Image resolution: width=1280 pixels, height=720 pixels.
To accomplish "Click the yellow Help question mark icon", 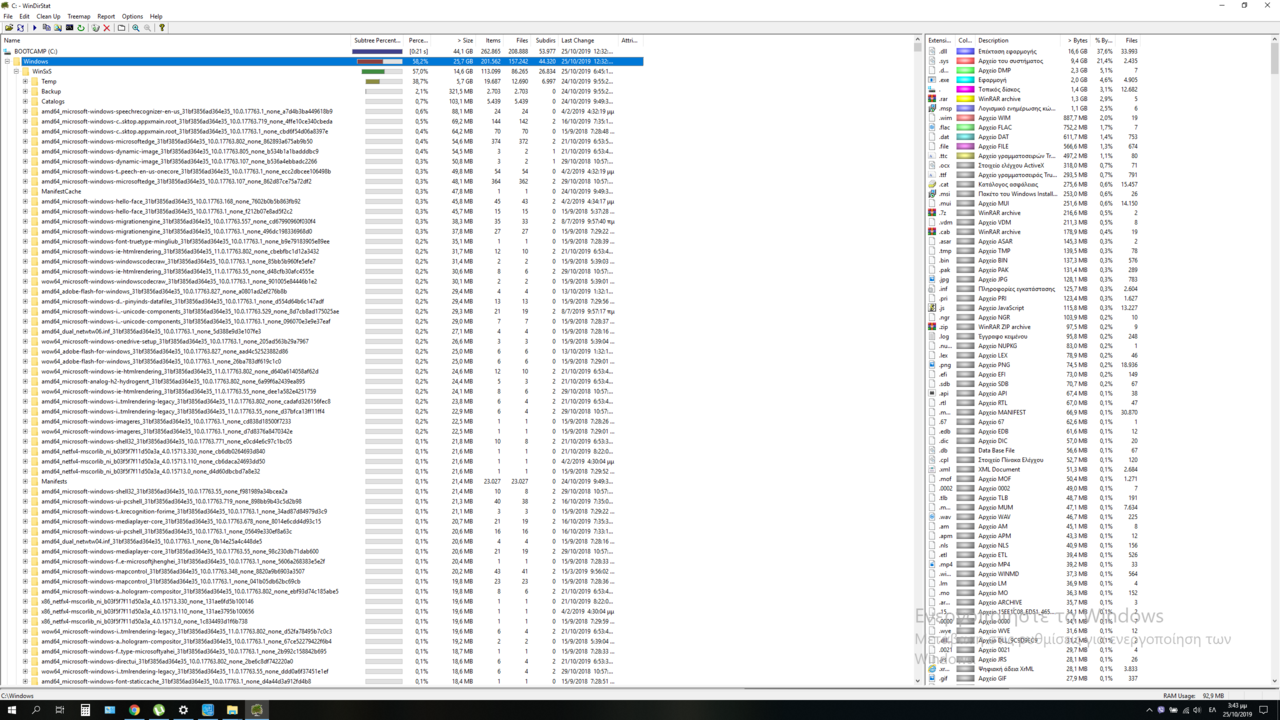I will [x=162, y=28].
